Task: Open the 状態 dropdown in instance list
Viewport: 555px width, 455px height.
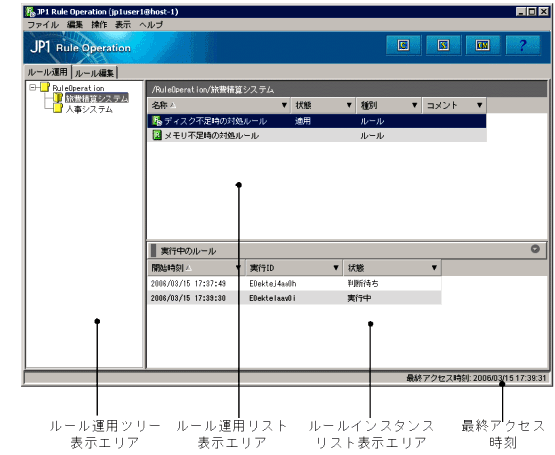Action: [434, 268]
